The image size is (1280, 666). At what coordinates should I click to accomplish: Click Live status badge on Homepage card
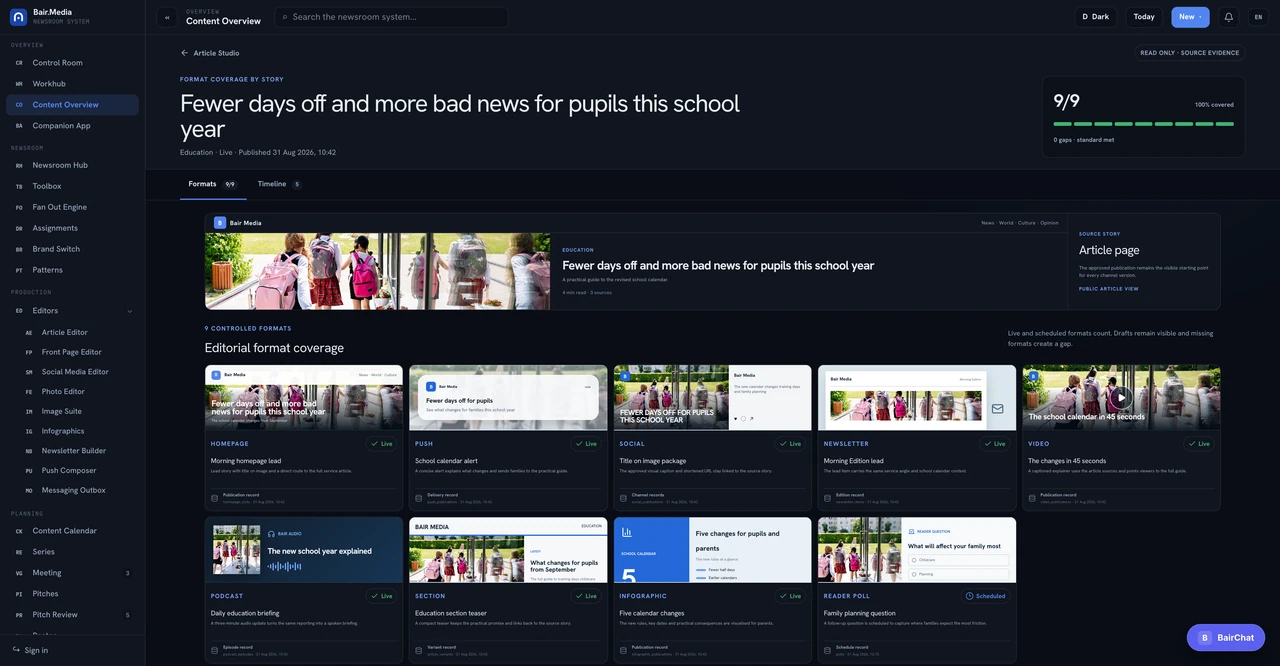pos(381,443)
